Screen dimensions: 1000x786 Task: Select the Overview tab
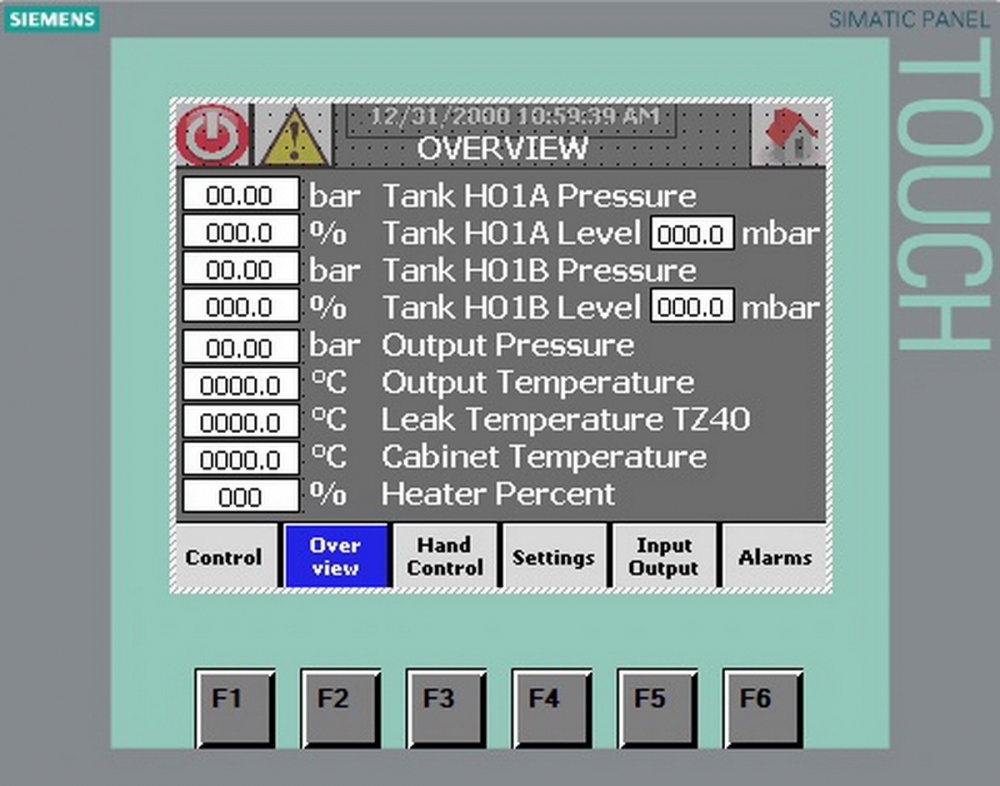click(335, 557)
